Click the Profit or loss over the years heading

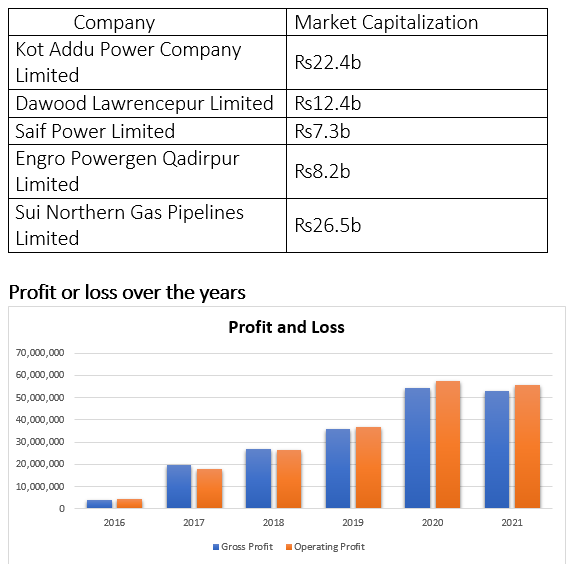(127, 292)
